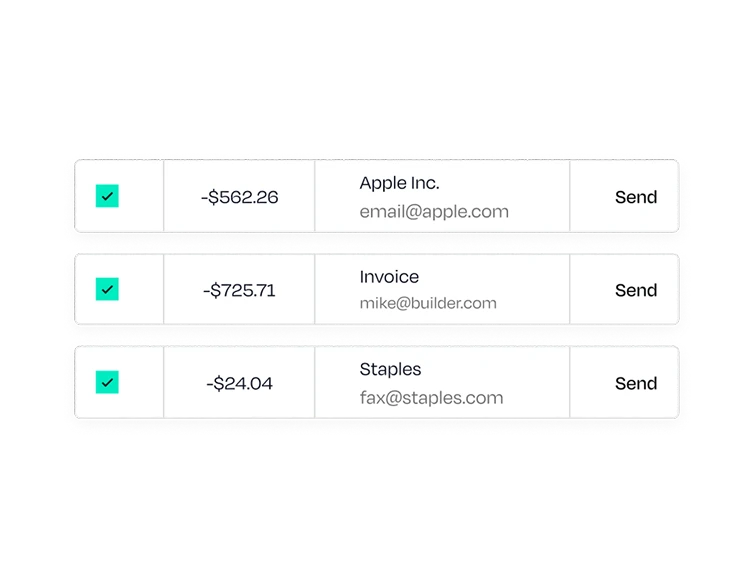The width and height of the screenshot is (752, 588).
Task: Click the -$562.26 amount
Action: 239,197
